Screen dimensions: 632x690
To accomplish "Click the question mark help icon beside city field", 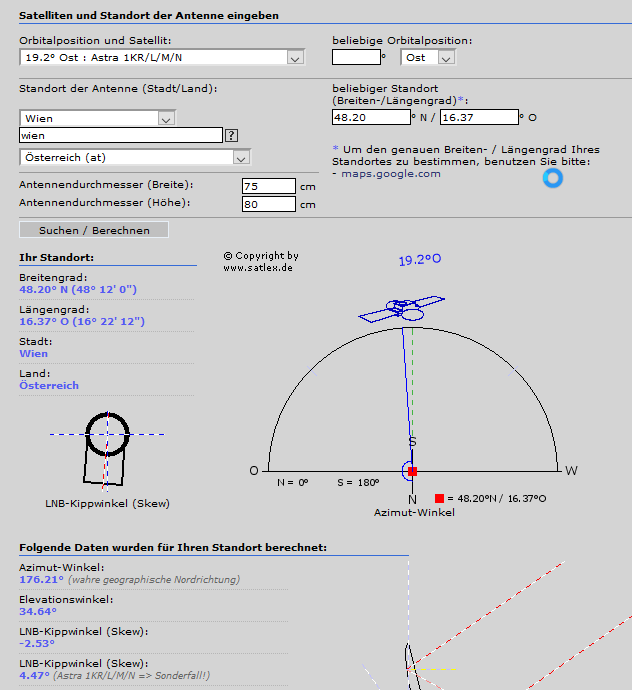I will click(x=231, y=135).
